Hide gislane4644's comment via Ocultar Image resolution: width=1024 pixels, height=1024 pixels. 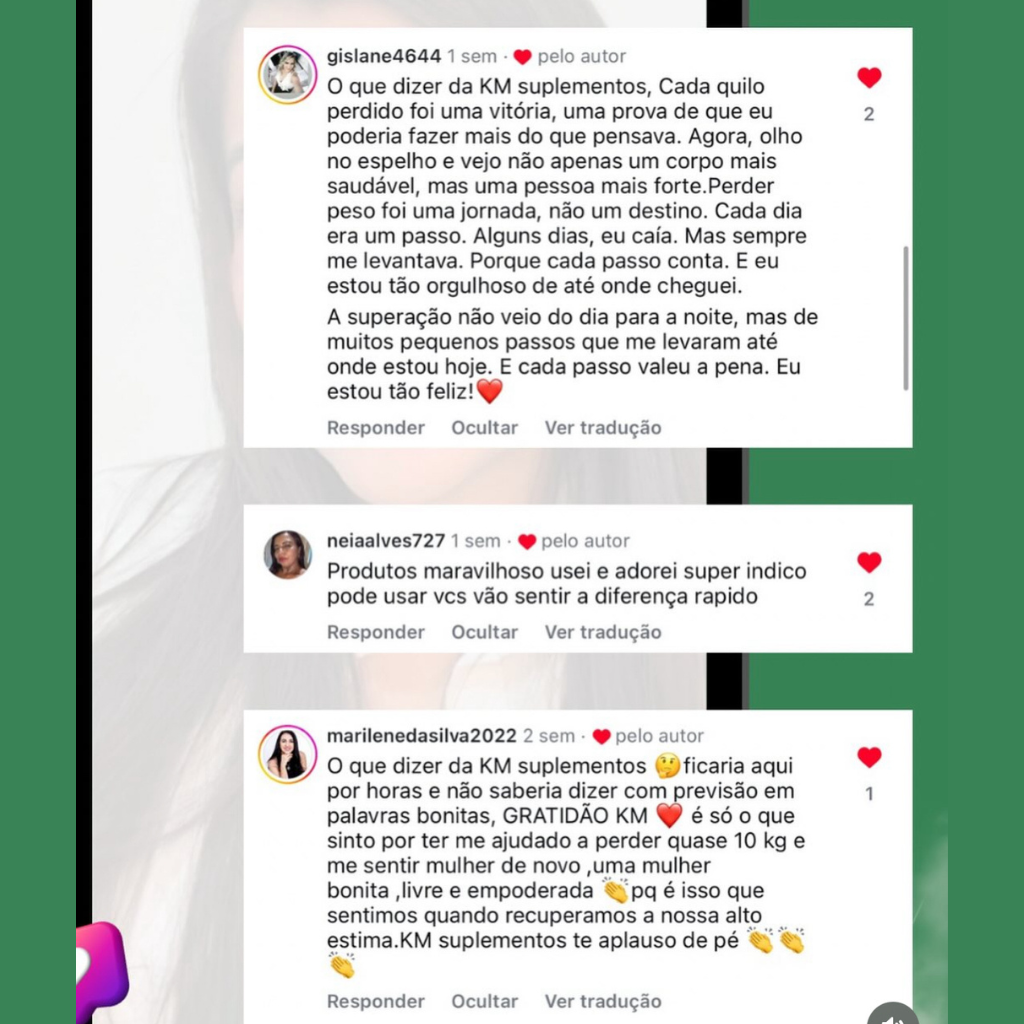point(485,428)
